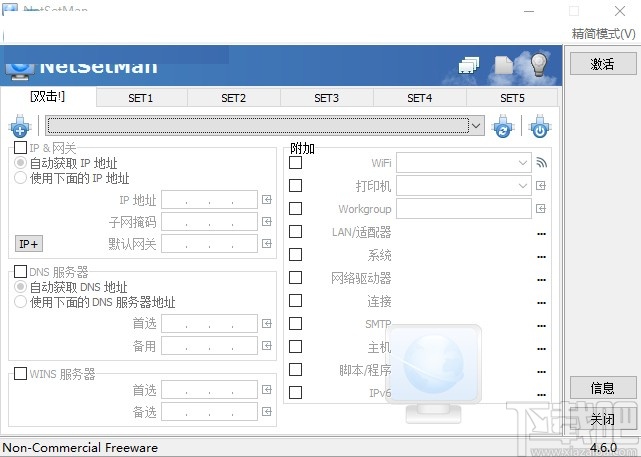Image resolution: width=641 pixels, height=457 pixels.
Task: Switch to the SET5 tab
Action: click(512, 98)
